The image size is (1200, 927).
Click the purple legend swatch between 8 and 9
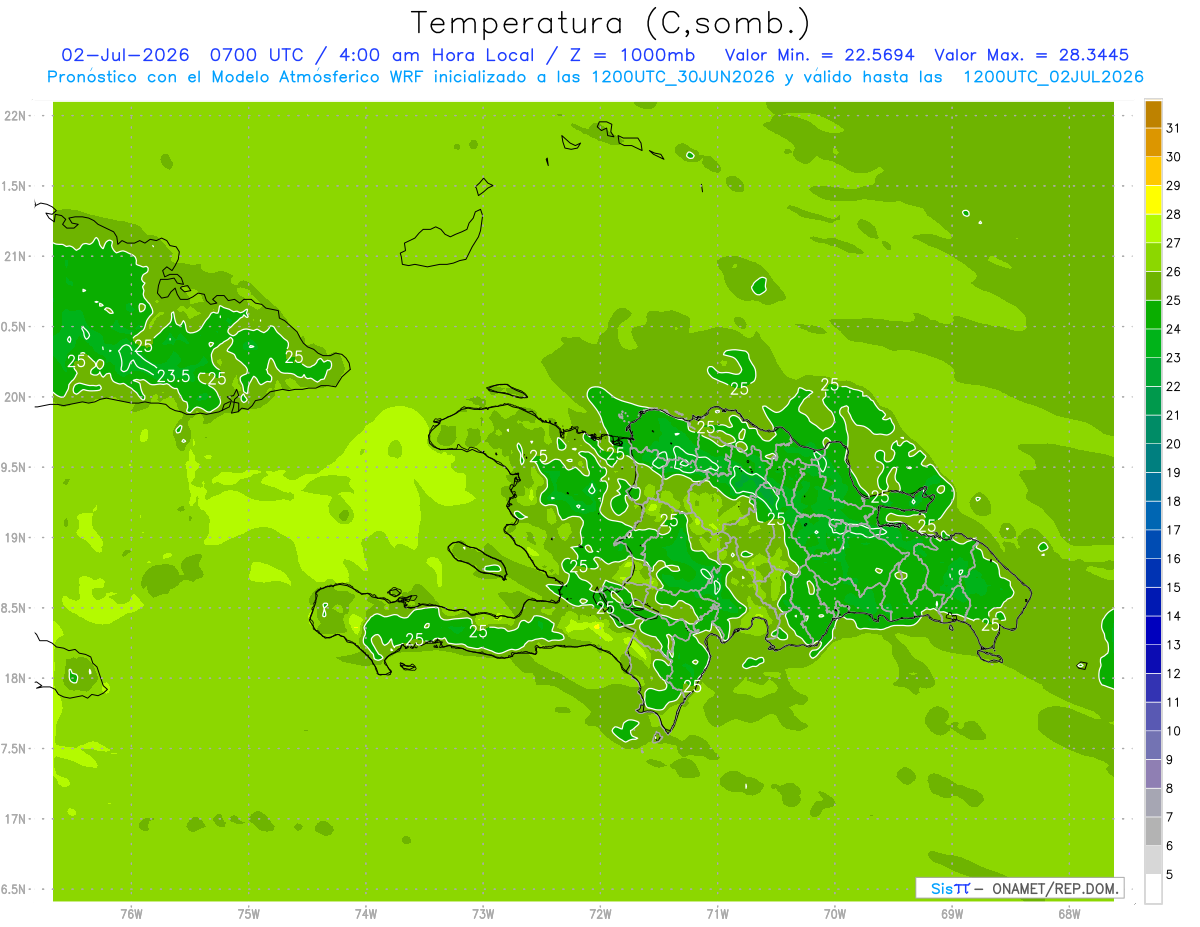pos(1154,775)
